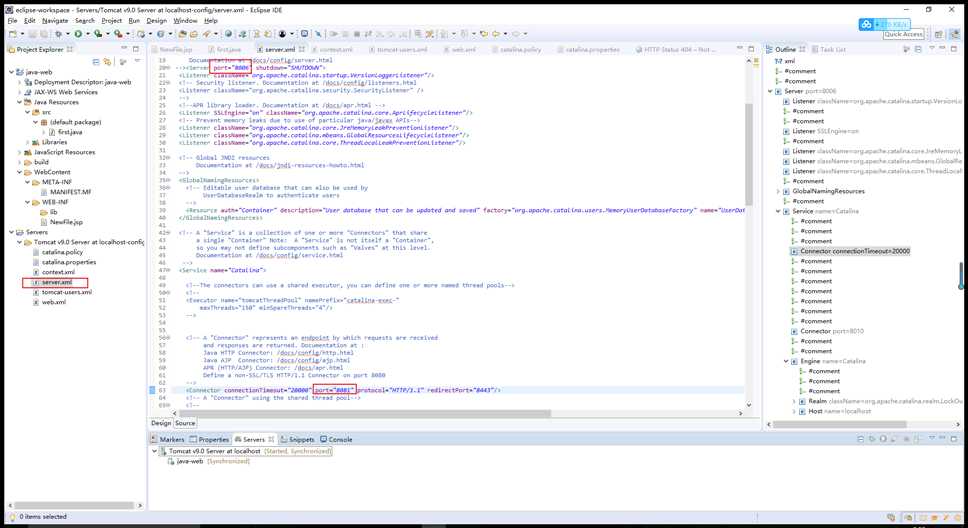968x528 pixels.
Task: Select java-web module in Servers view
Action: (208, 461)
